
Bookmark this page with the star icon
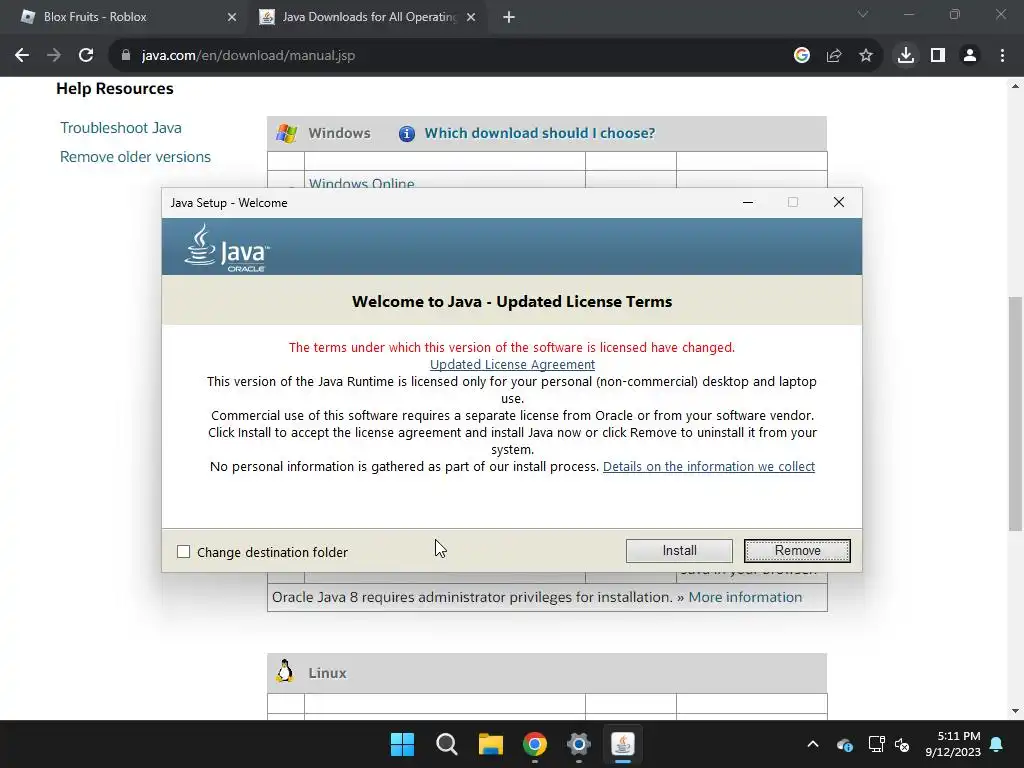click(x=865, y=56)
